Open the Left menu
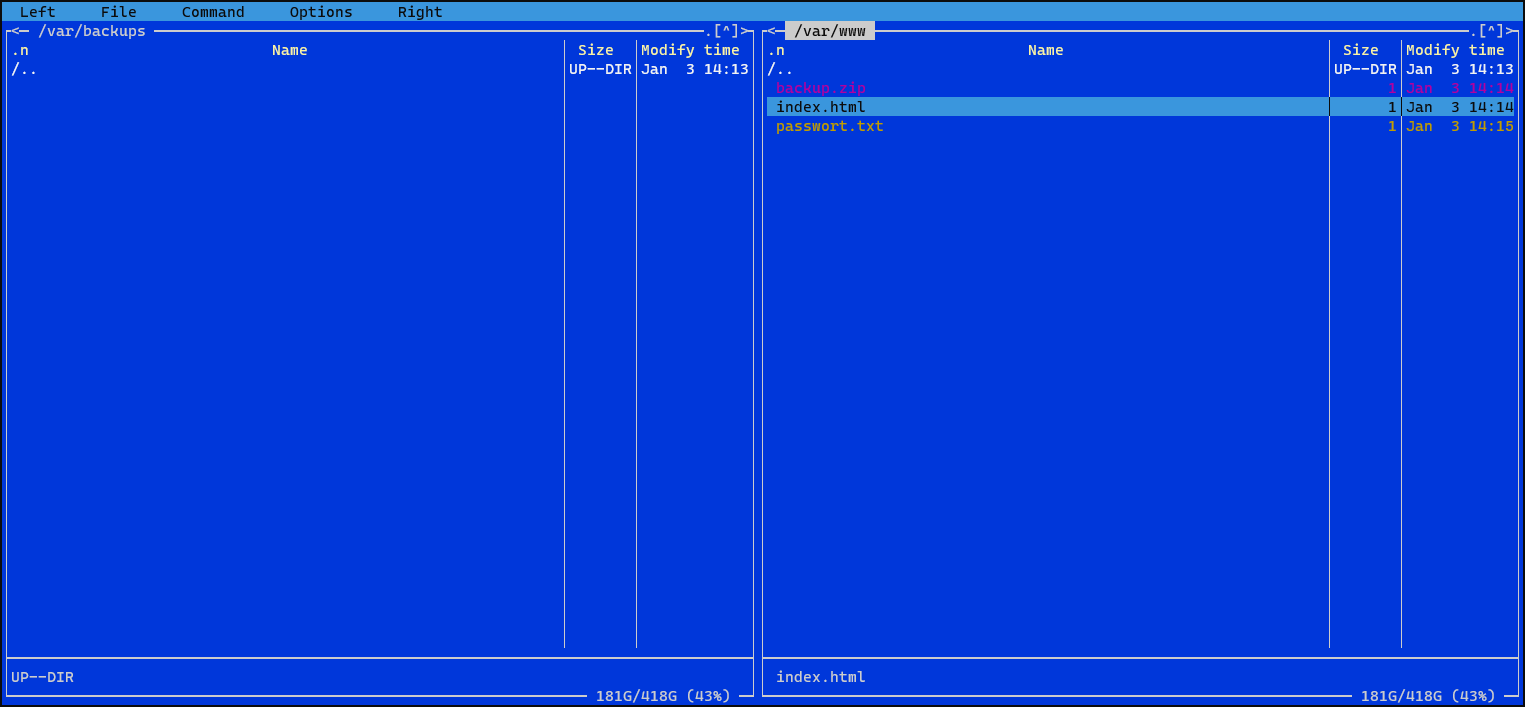 38,12
